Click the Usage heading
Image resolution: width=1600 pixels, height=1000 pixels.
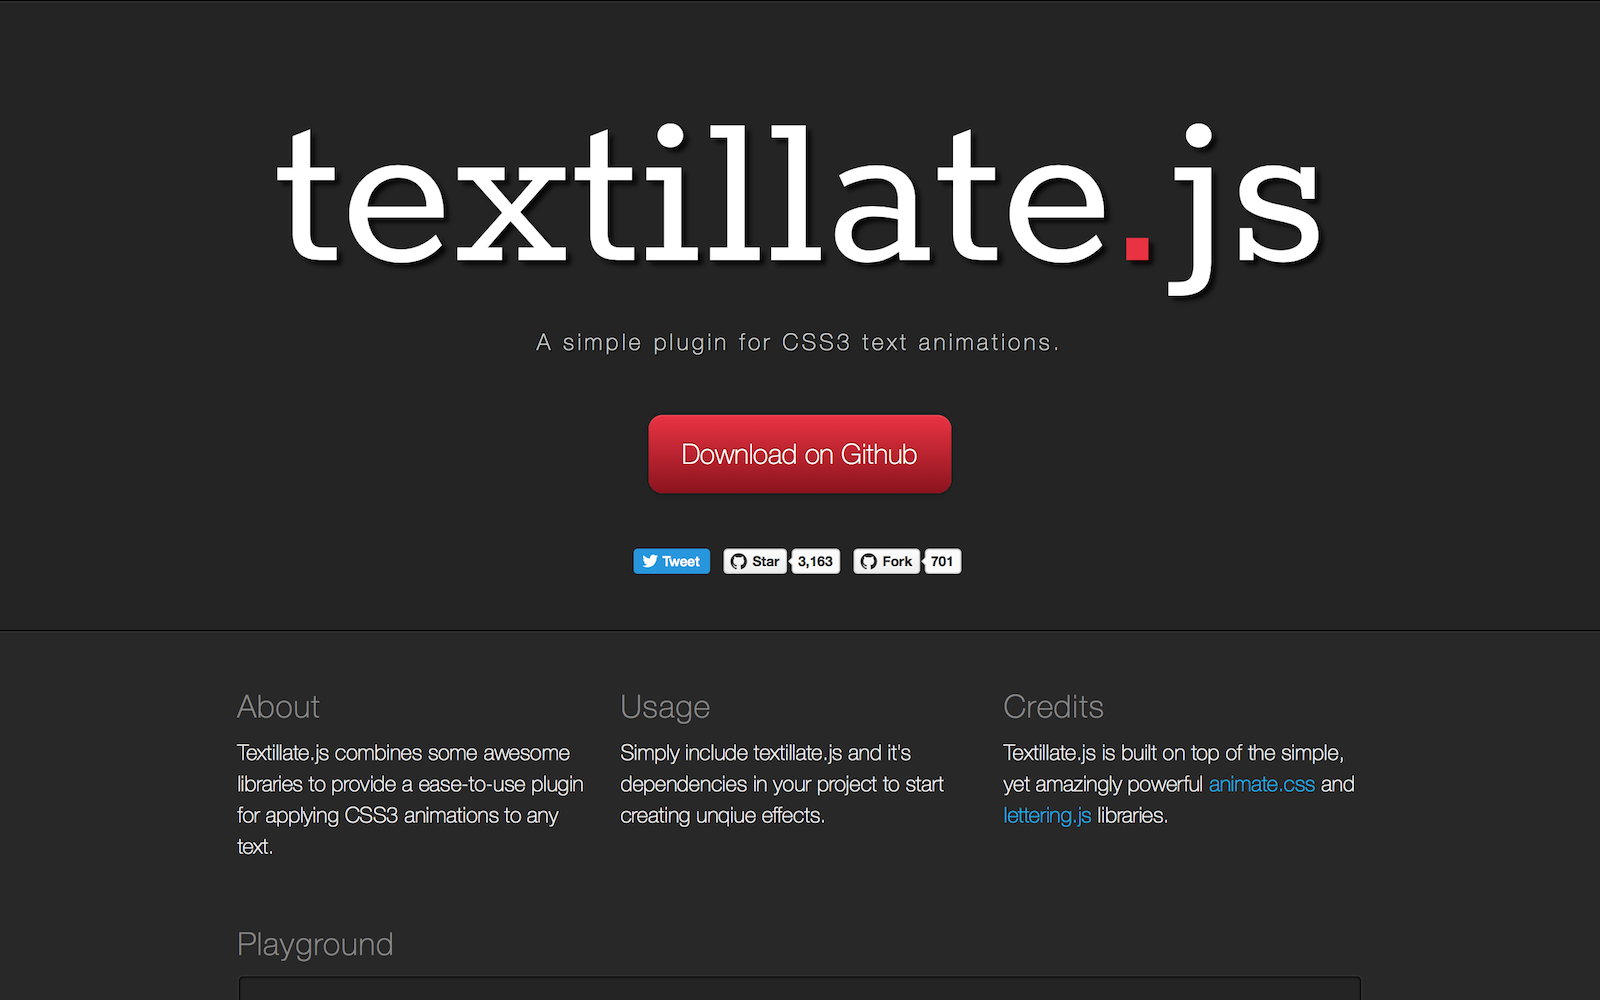665,707
